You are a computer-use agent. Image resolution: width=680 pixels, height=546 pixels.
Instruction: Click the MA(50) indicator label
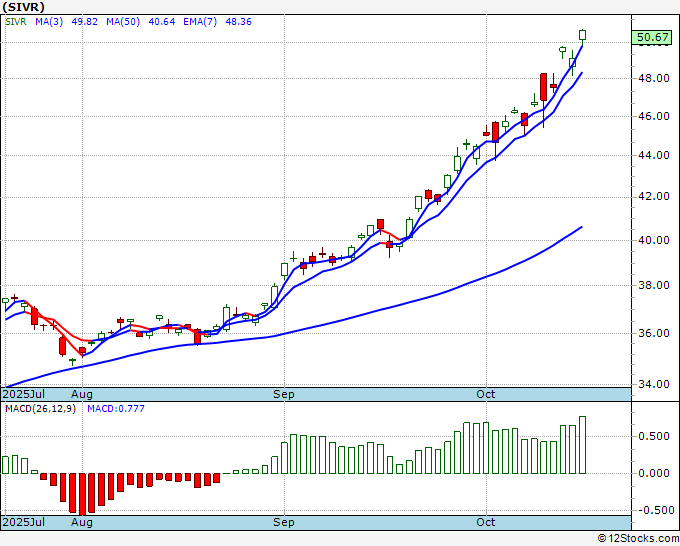123,22
